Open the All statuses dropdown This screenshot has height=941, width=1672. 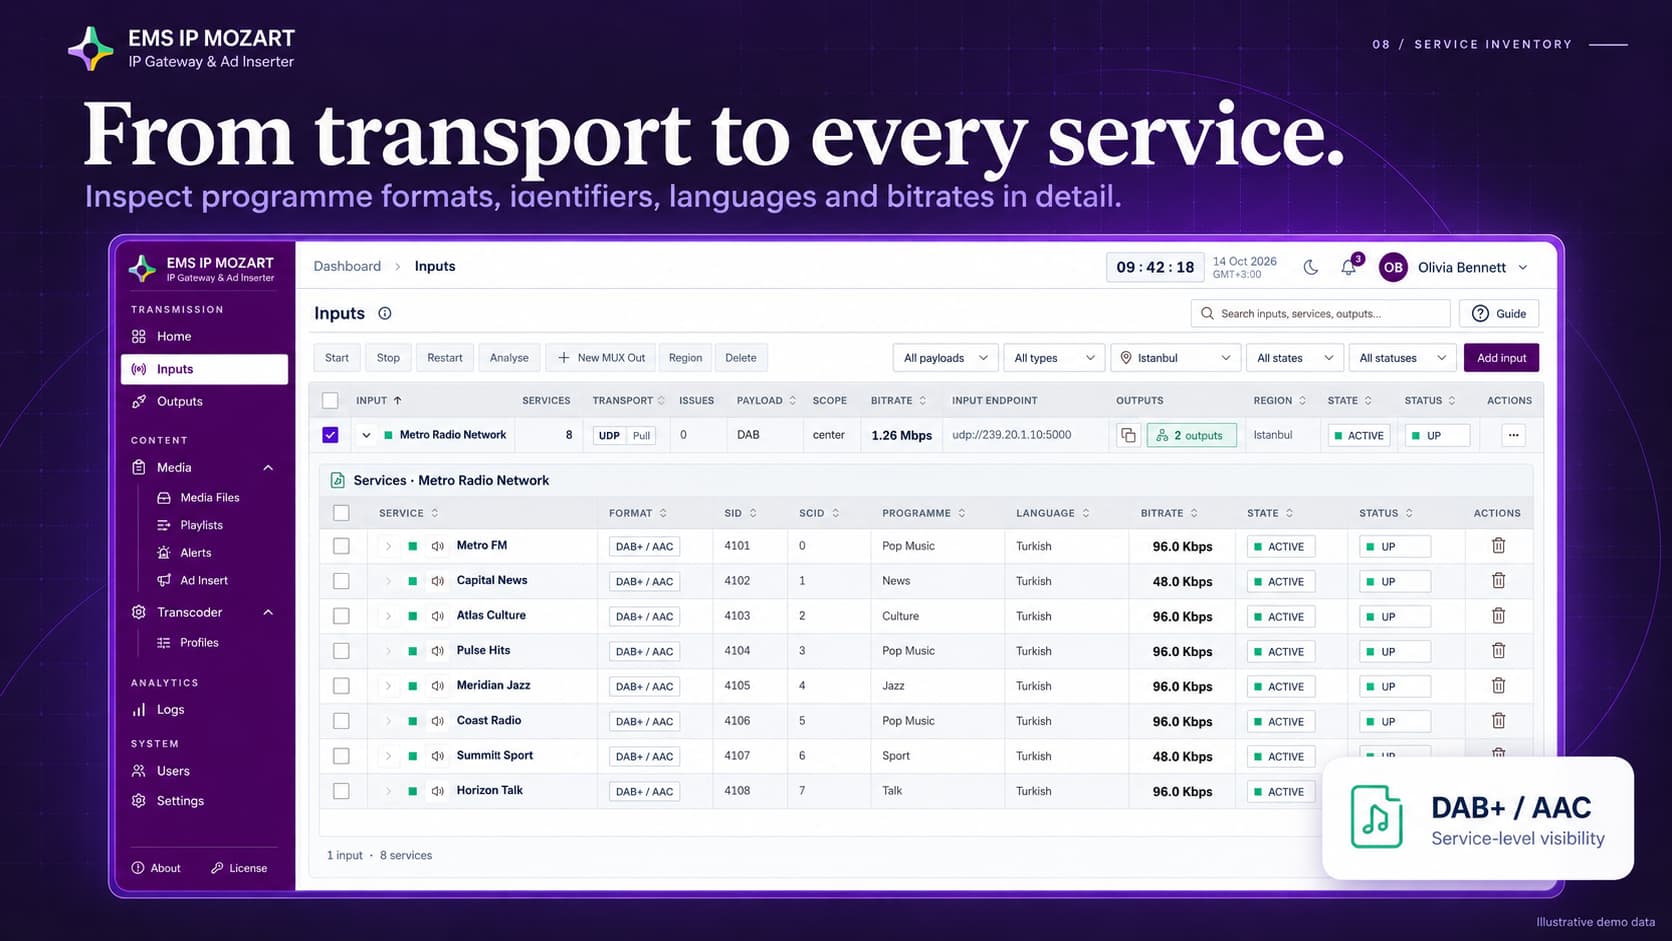coord(1402,358)
